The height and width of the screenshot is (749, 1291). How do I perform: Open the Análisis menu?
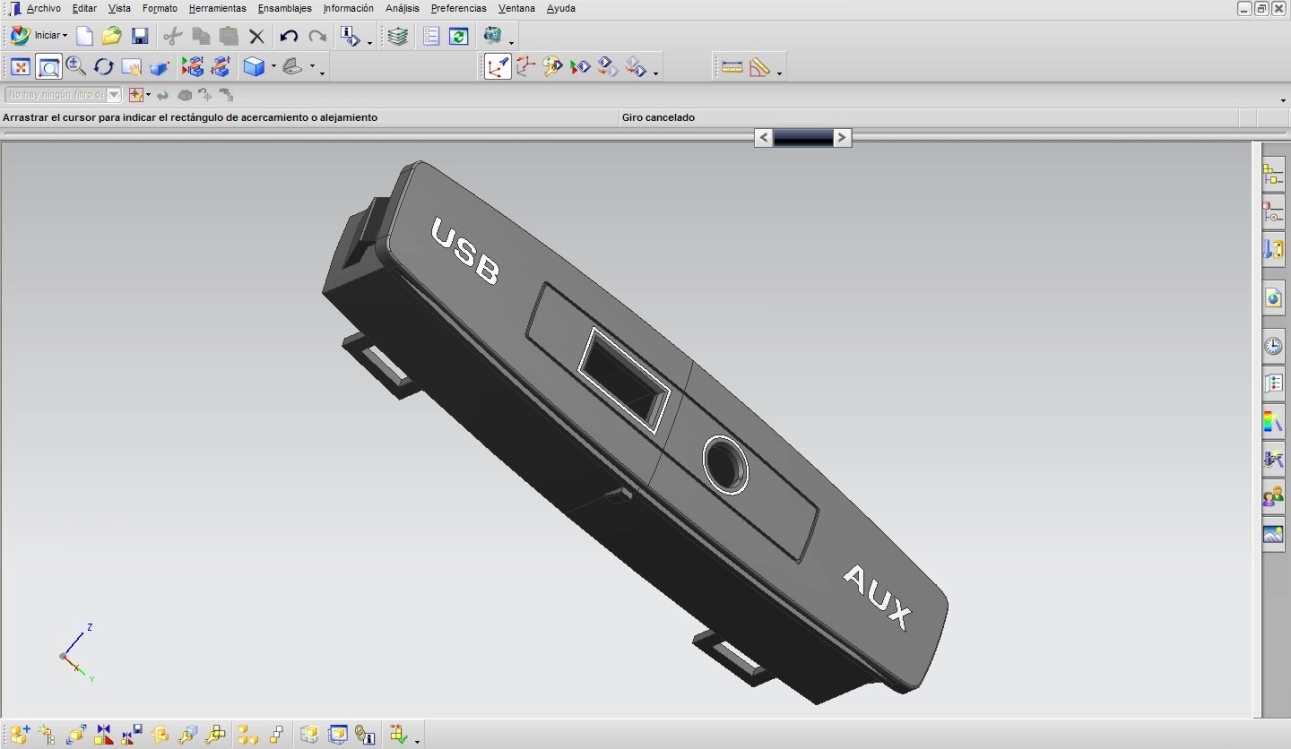[x=402, y=8]
